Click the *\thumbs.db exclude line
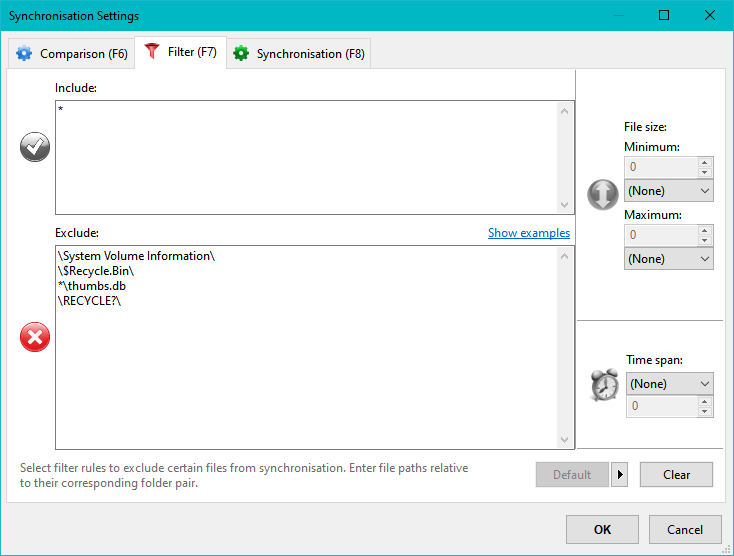 pyautogui.click(x=92, y=286)
